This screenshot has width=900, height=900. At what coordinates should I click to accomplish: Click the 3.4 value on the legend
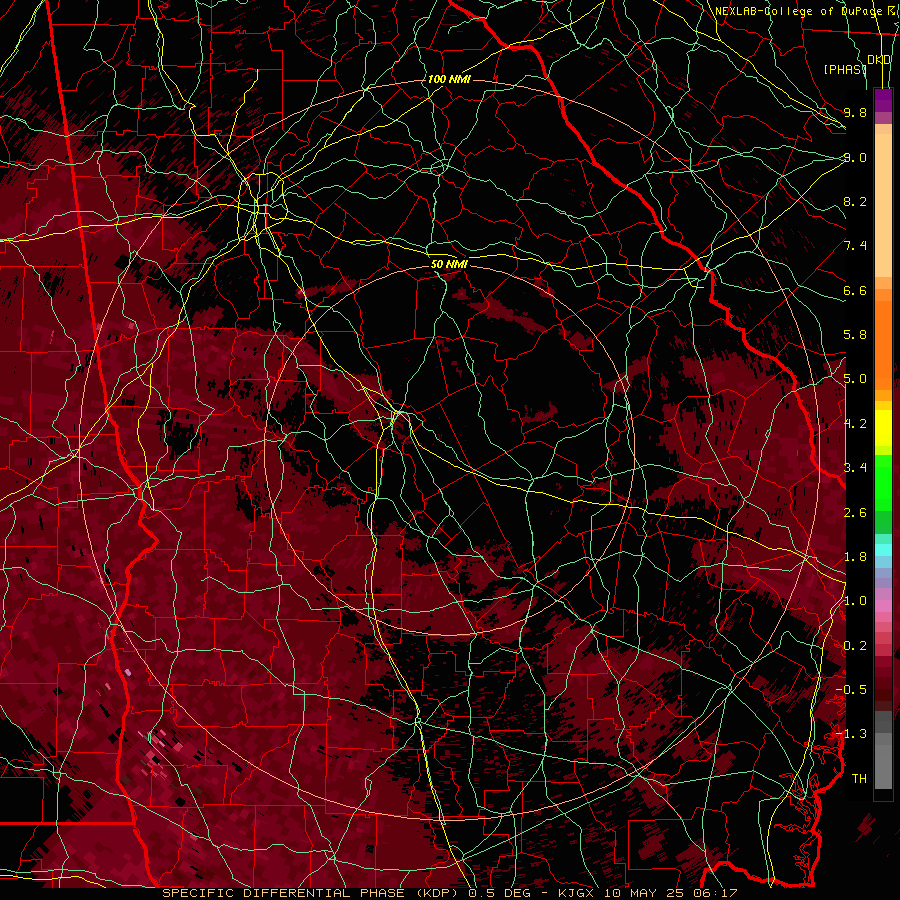(855, 468)
